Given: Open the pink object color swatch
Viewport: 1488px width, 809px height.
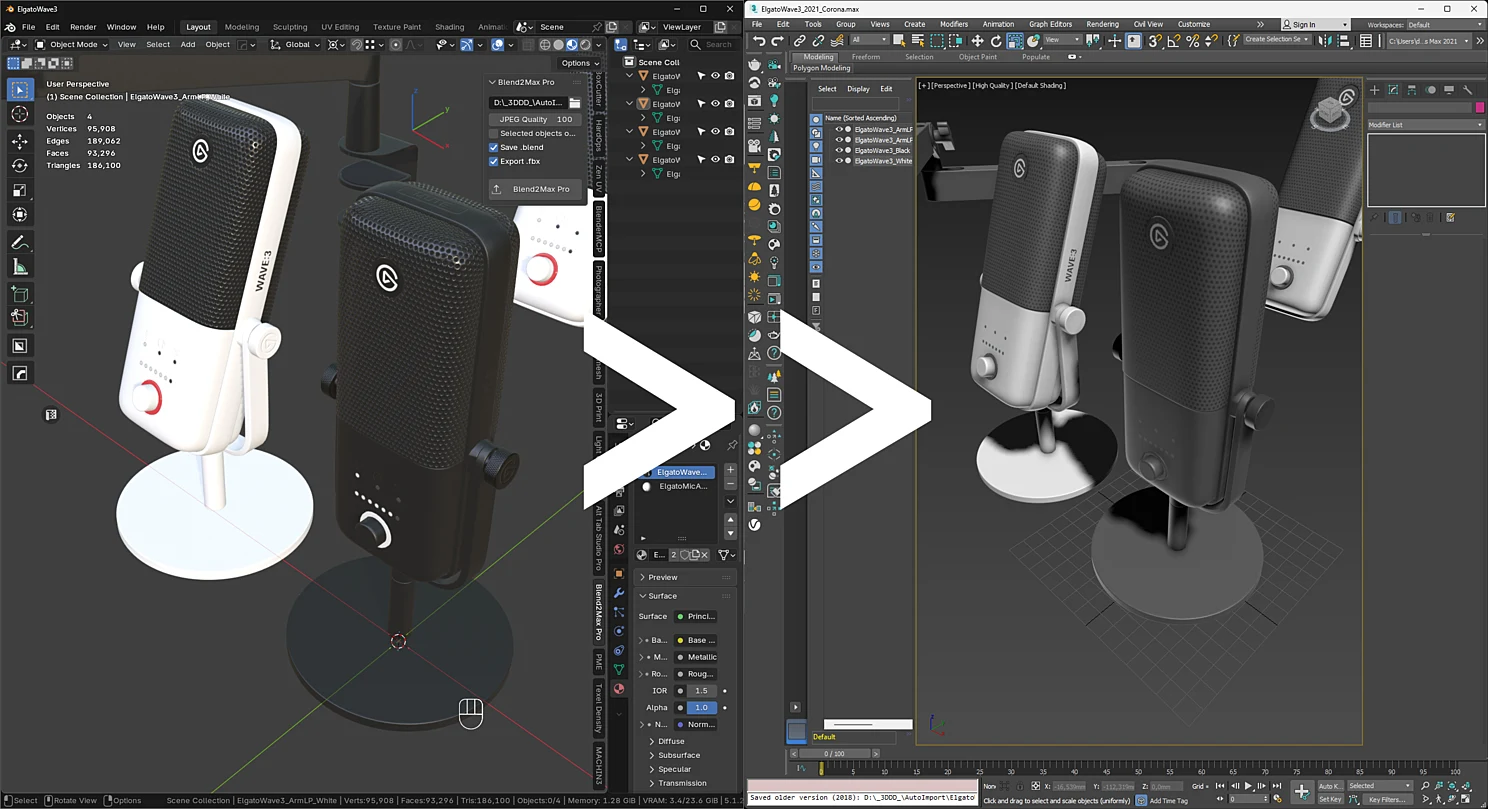Looking at the screenshot, I should (x=1479, y=107).
